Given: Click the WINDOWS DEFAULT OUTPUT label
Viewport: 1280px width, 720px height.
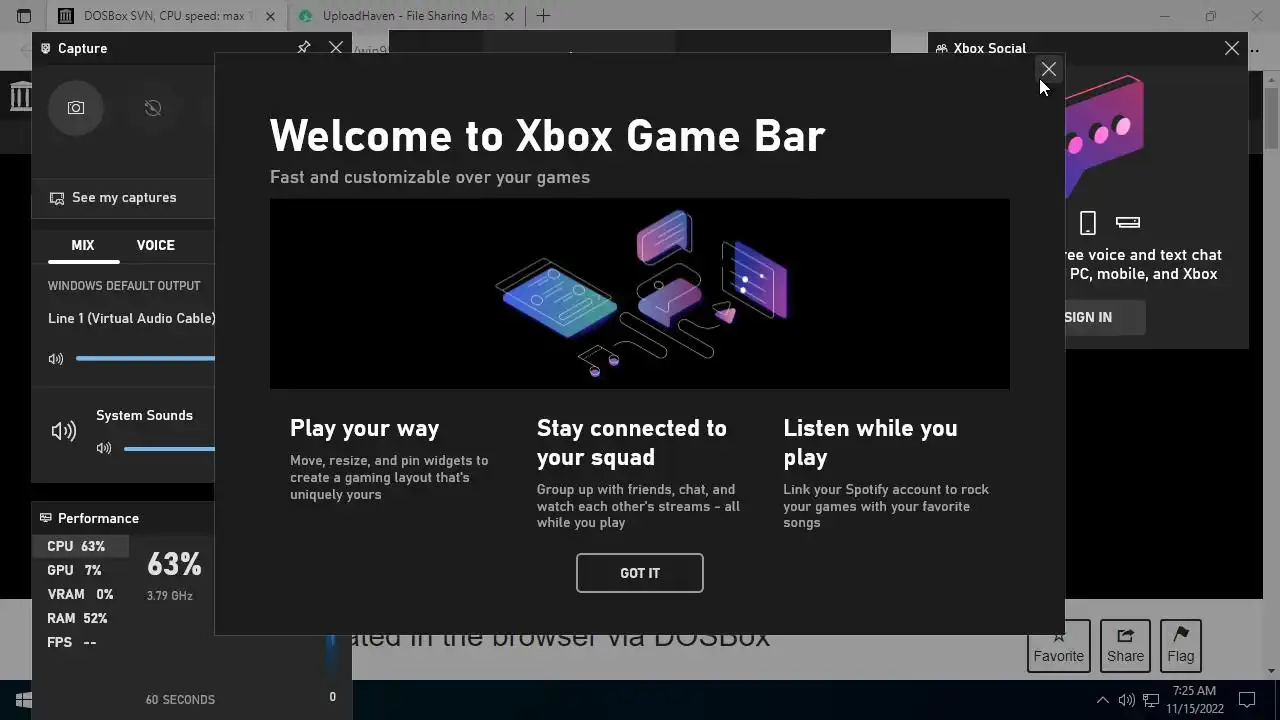Looking at the screenshot, I should [124, 286].
